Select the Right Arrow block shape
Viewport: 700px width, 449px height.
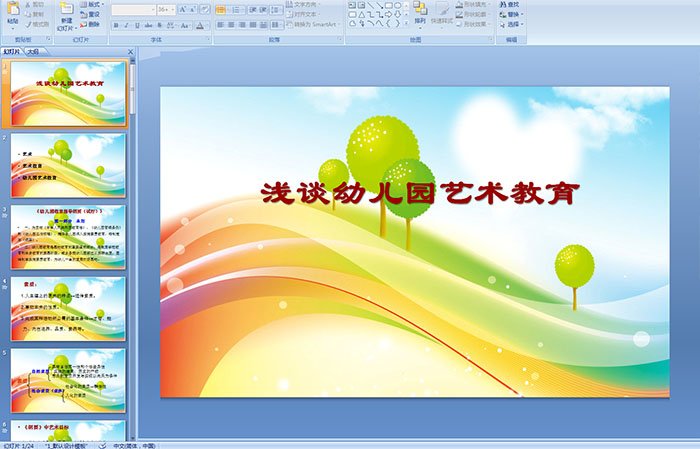tap(389, 14)
